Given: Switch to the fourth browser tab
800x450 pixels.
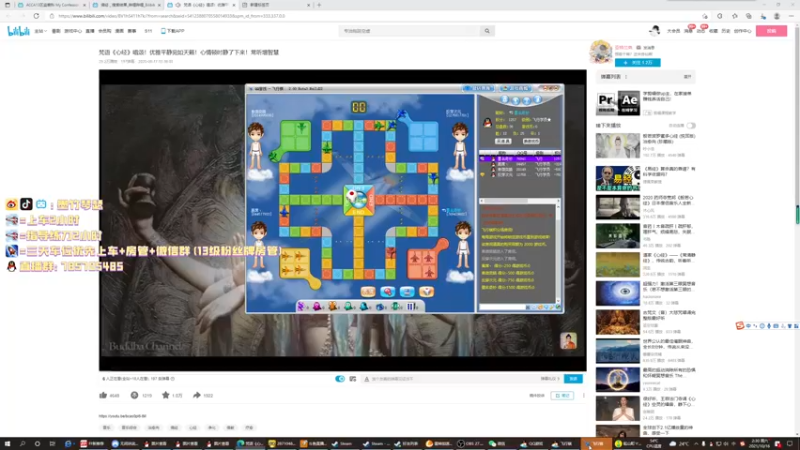Looking at the screenshot, I should click(276, 5).
